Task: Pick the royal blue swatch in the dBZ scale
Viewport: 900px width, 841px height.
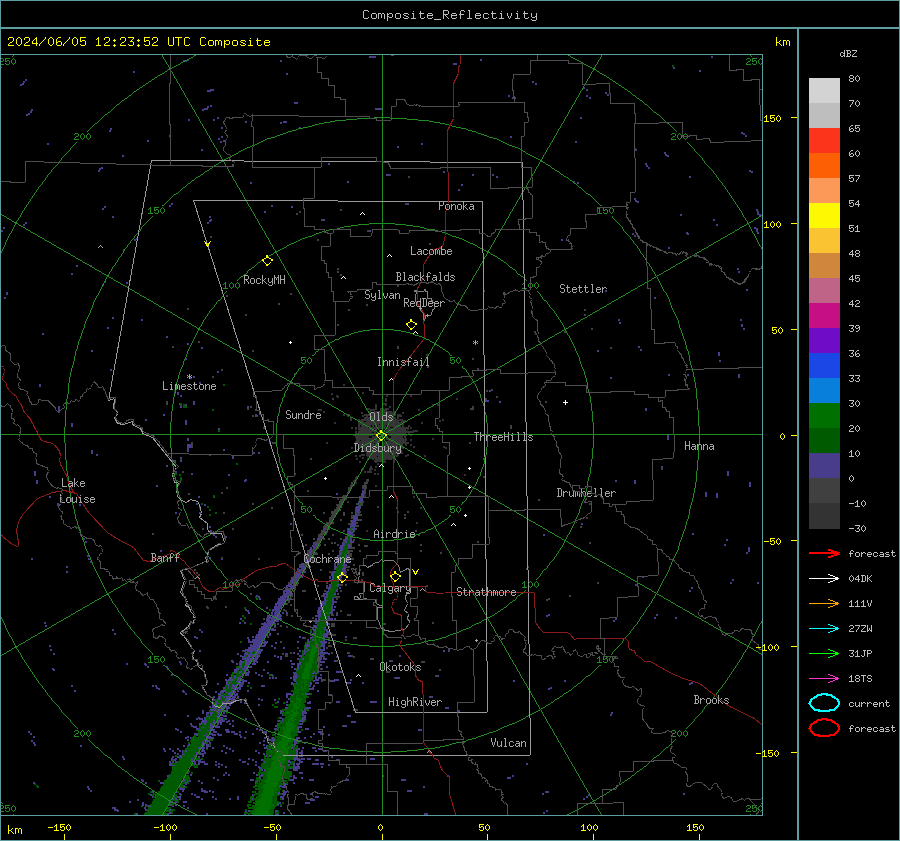Action: click(824, 366)
